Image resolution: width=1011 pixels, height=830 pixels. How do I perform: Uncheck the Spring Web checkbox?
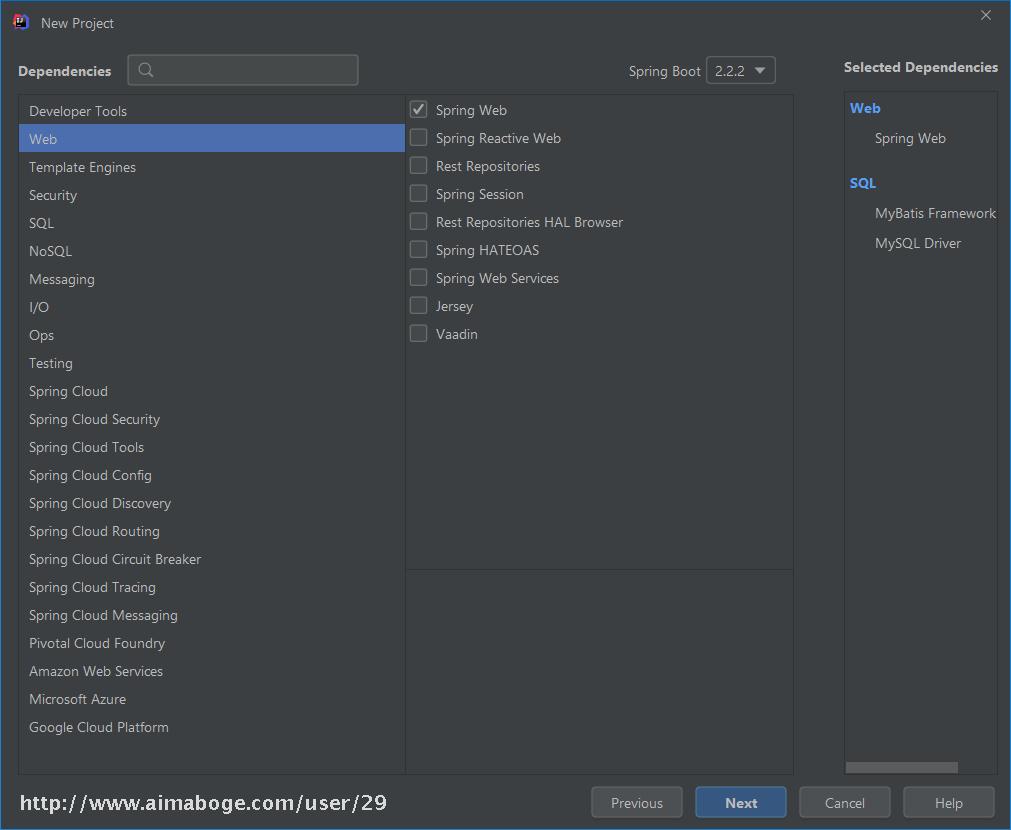point(418,110)
